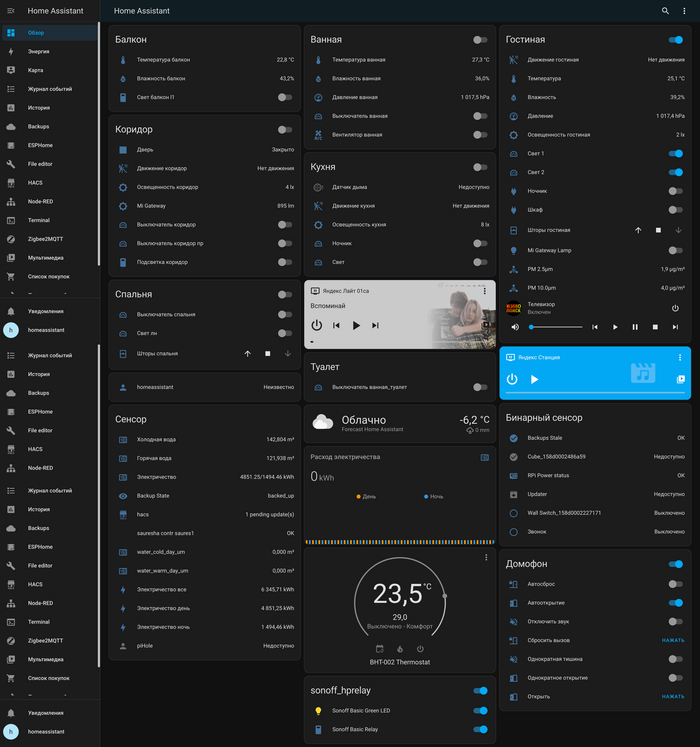
Task: Toggle the Спальня group switch
Action: click(x=285, y=294)
